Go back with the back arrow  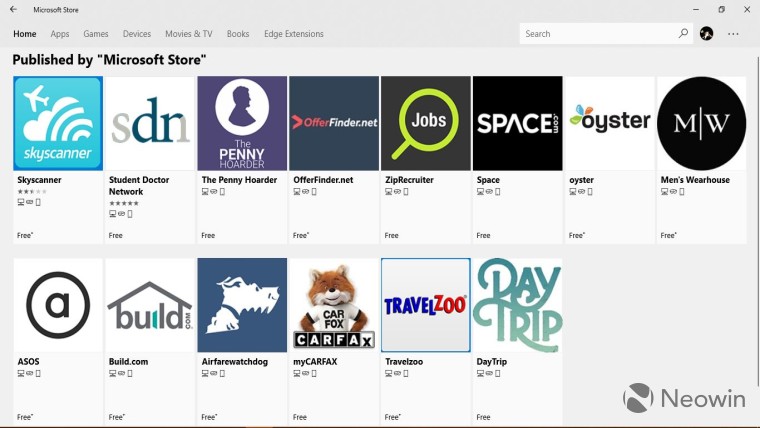click(14, 9)
